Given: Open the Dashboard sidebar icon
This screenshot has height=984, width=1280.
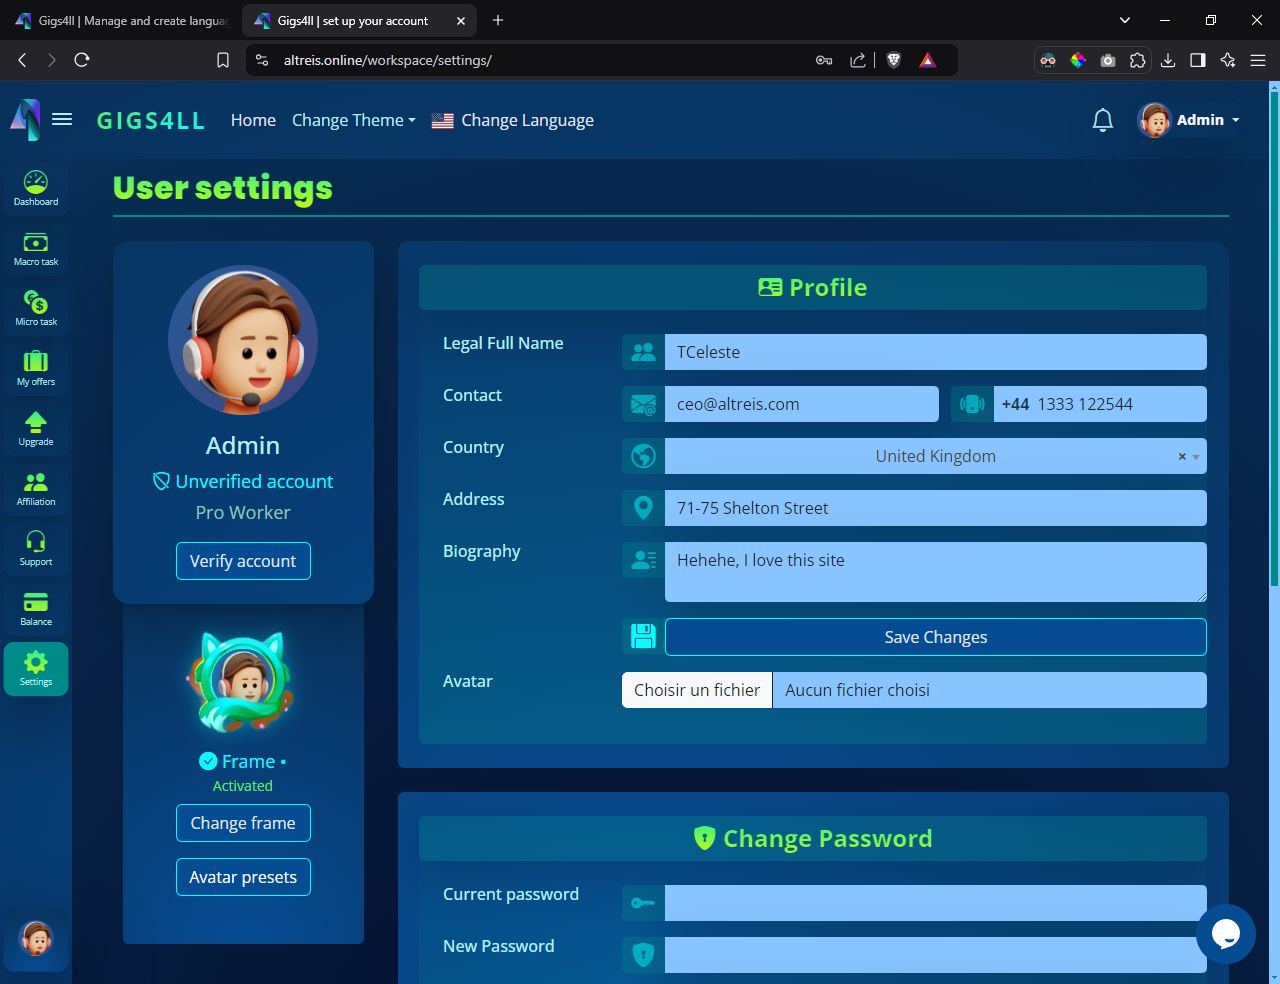Looking at the screenshot, I should point(36,188).
